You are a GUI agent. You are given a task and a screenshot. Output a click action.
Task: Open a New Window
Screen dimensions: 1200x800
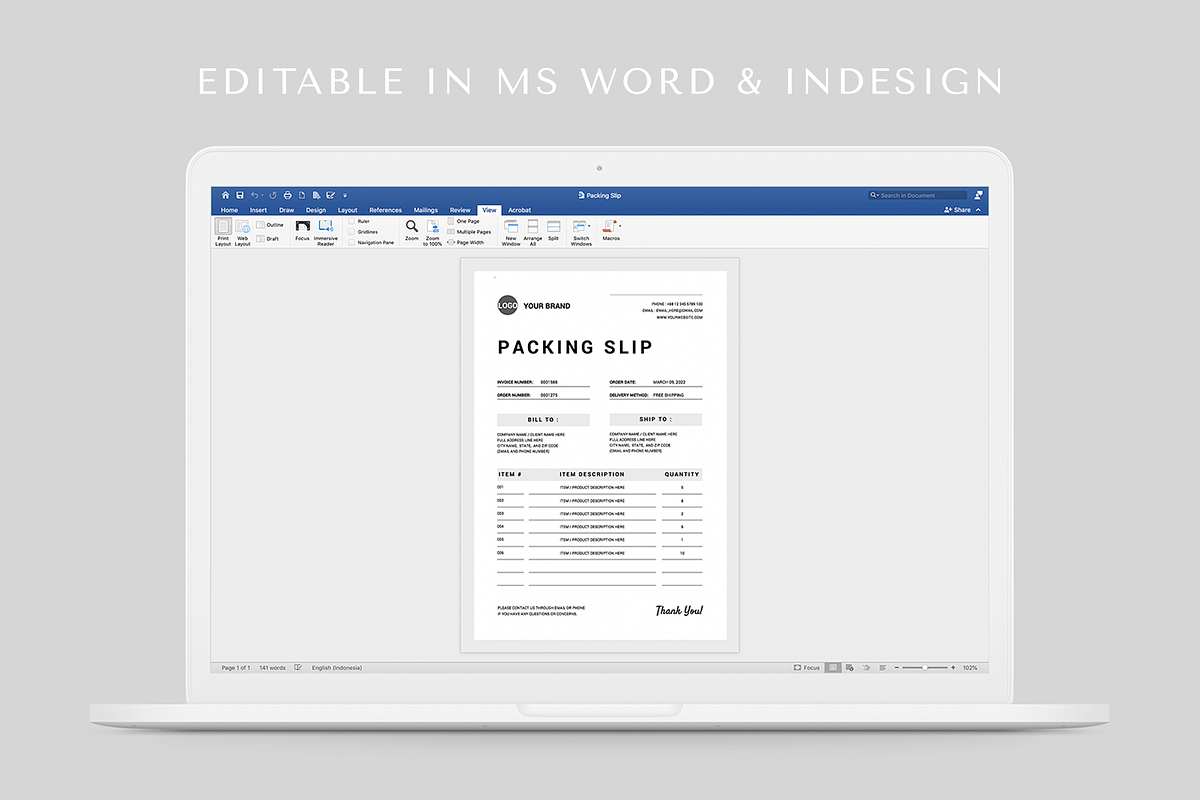(511, 228)
